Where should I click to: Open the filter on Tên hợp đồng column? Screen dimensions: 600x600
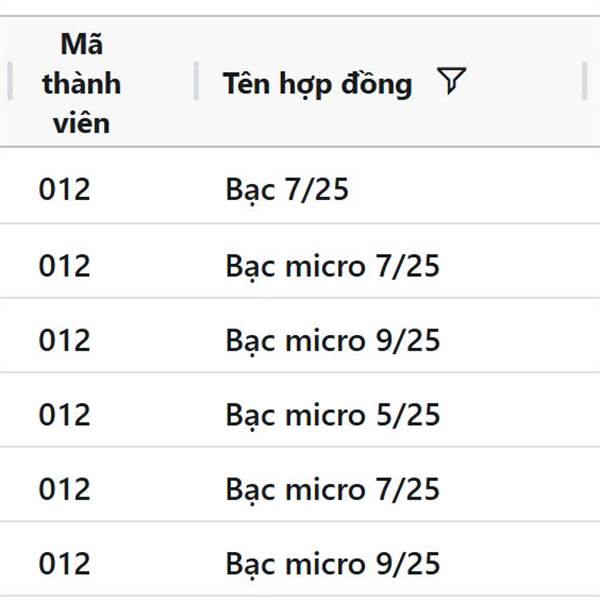[452, 80]
